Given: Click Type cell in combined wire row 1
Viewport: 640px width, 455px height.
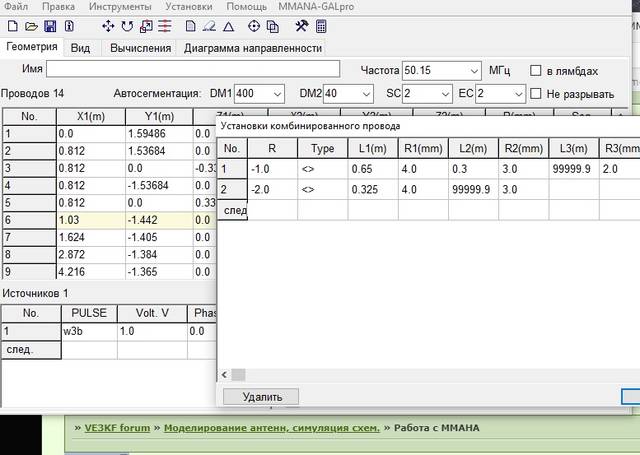Looking at the screenshot, I should 322,169.
